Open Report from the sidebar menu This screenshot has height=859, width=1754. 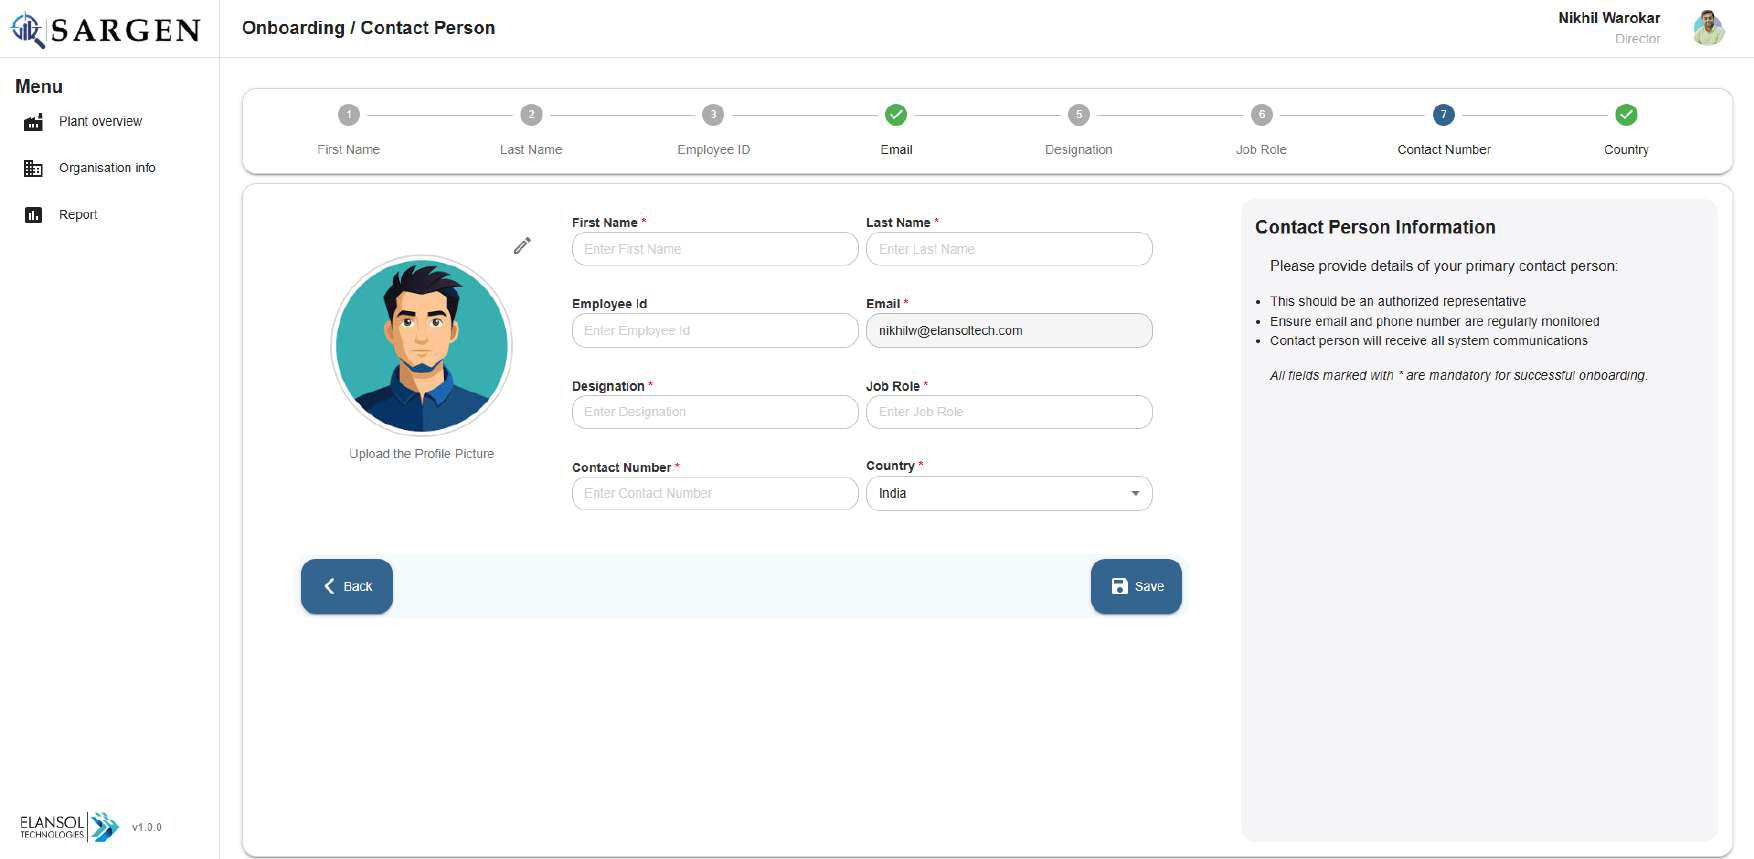click(78, 215)
